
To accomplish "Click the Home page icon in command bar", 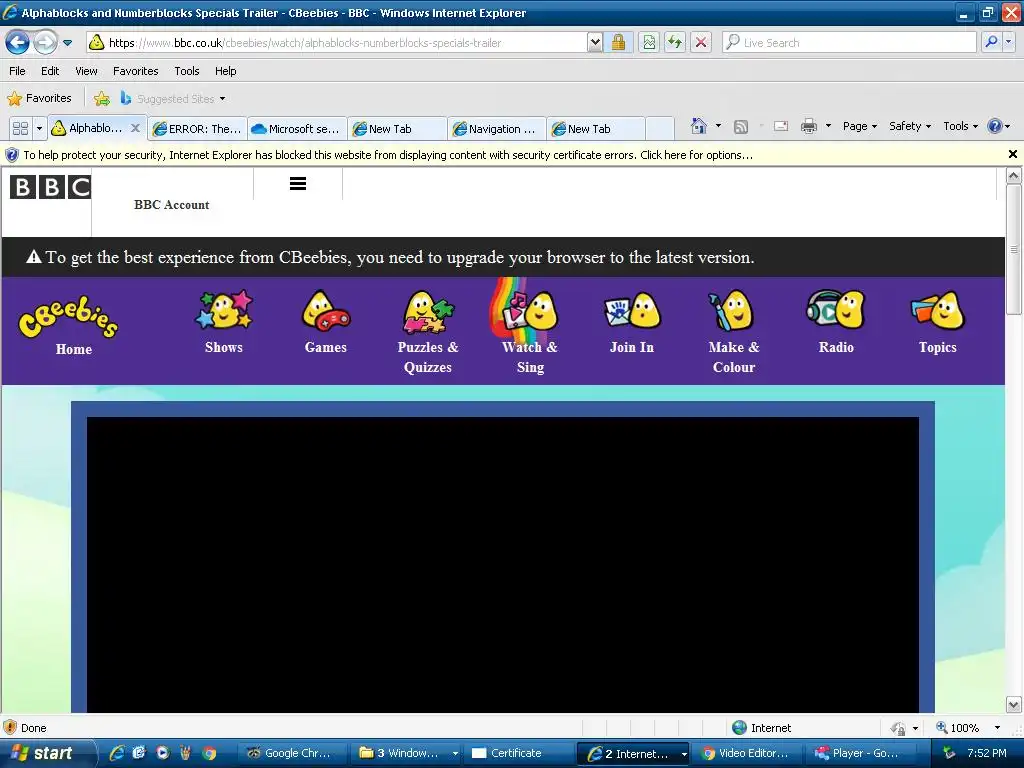I will (x=699, y=126).
